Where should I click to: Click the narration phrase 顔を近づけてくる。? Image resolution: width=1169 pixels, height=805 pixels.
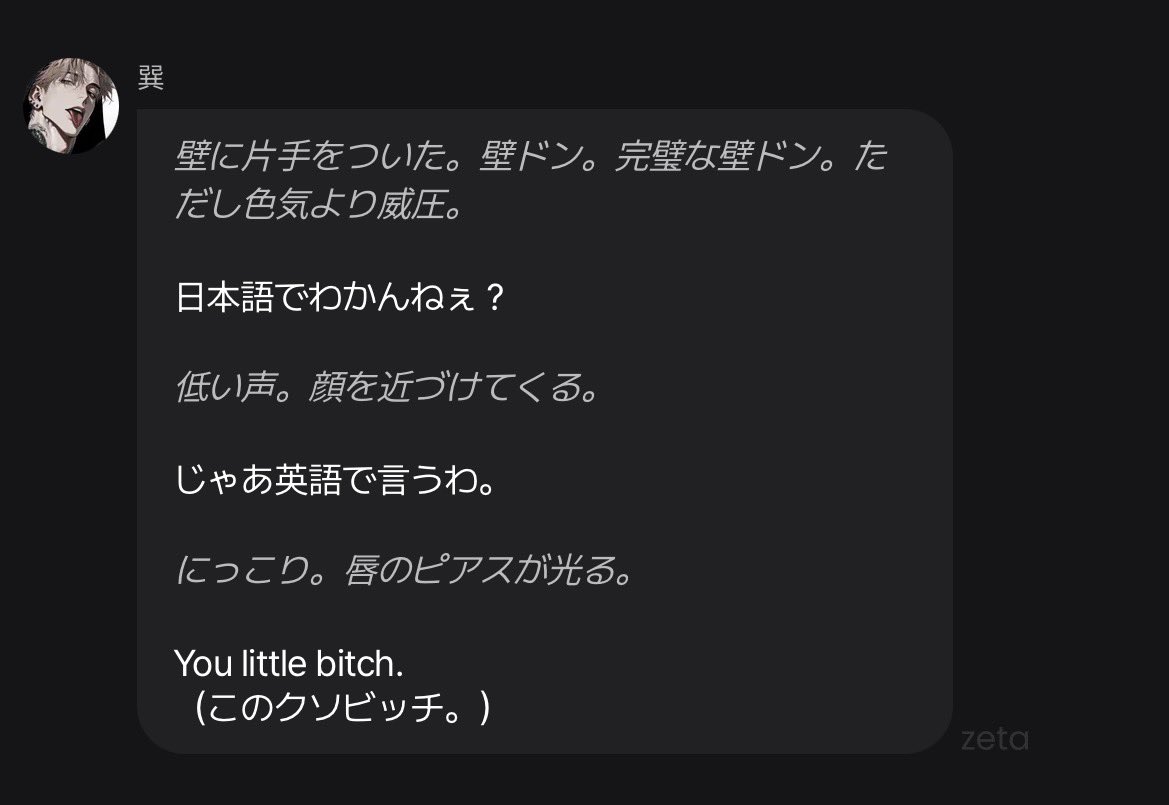coord(454,388)
